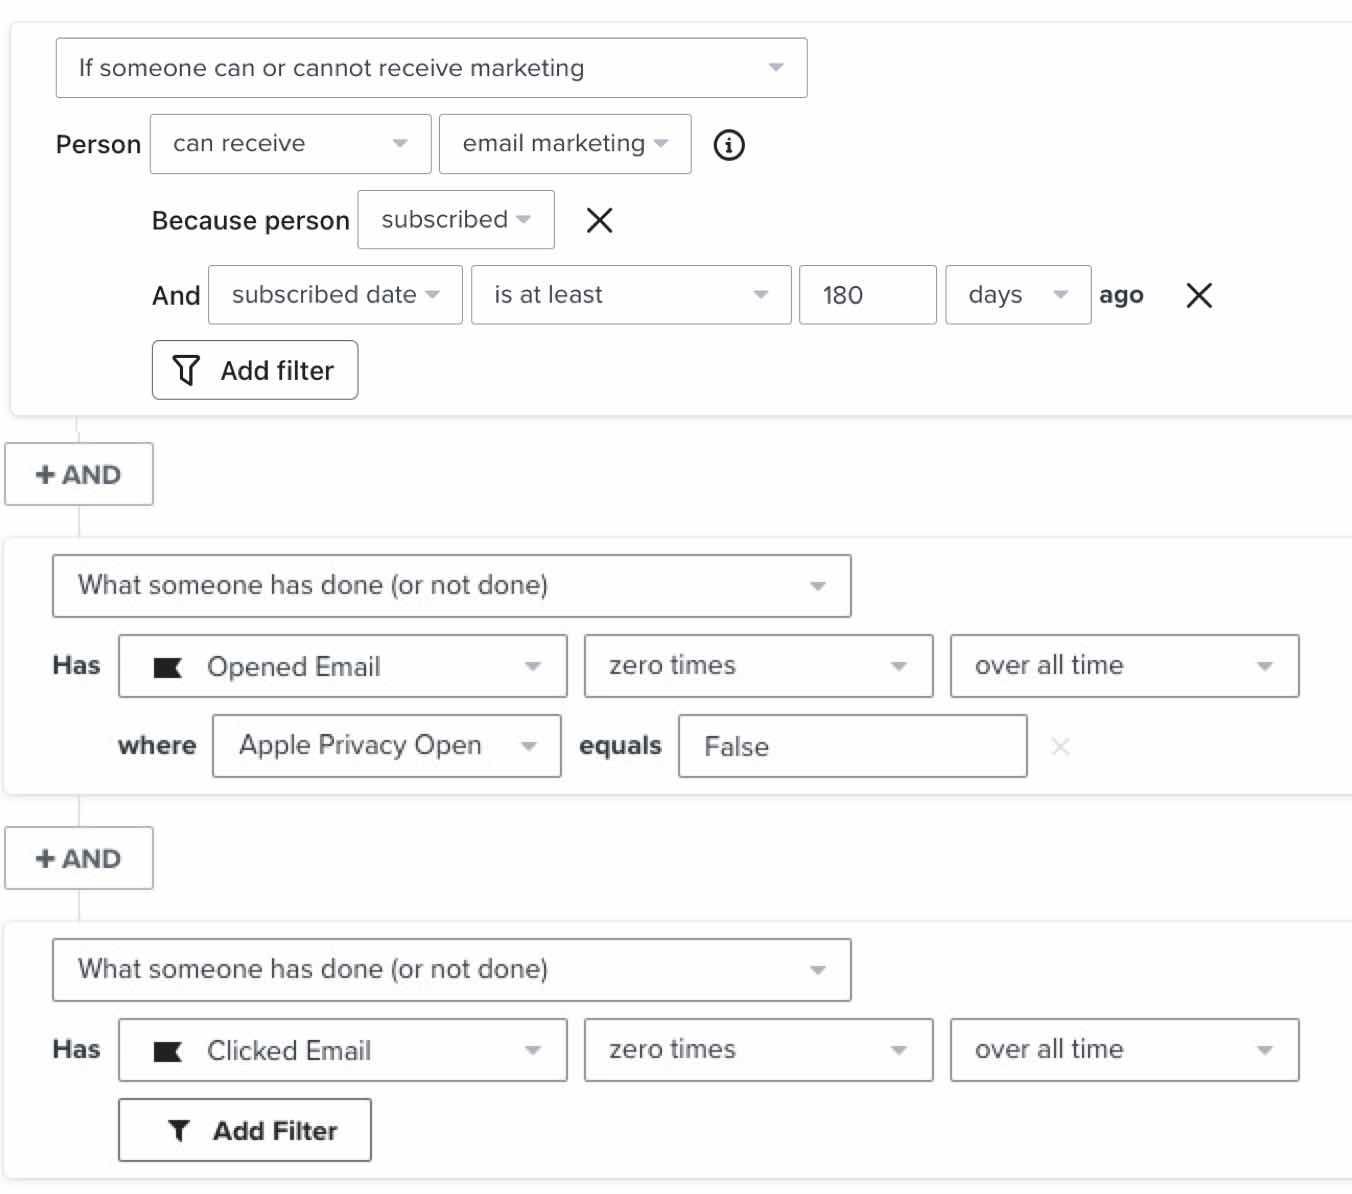Image resolution: width=1352 pixels, height=1194 pixels.
Task: Click the funnel icon inside Add filter
Action: (x=184, y=370)
